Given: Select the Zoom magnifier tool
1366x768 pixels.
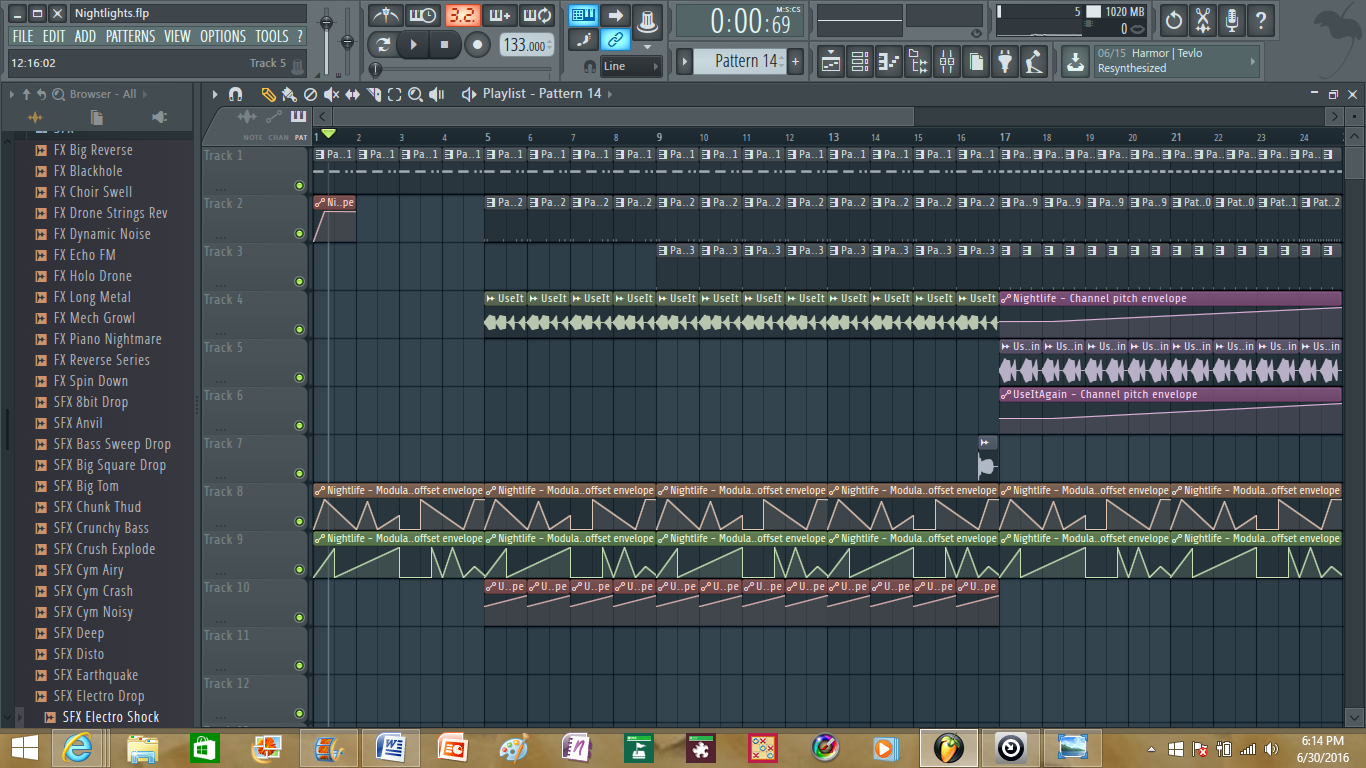Looking at the screenshot, I should click(415, 94).
